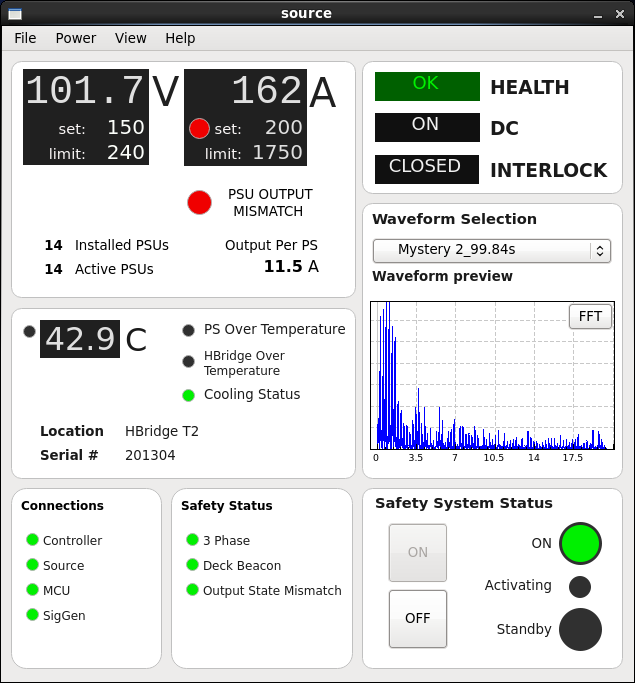Click the window menu icon in title bar
Screen dimensions: 635x683
[15, 14]
